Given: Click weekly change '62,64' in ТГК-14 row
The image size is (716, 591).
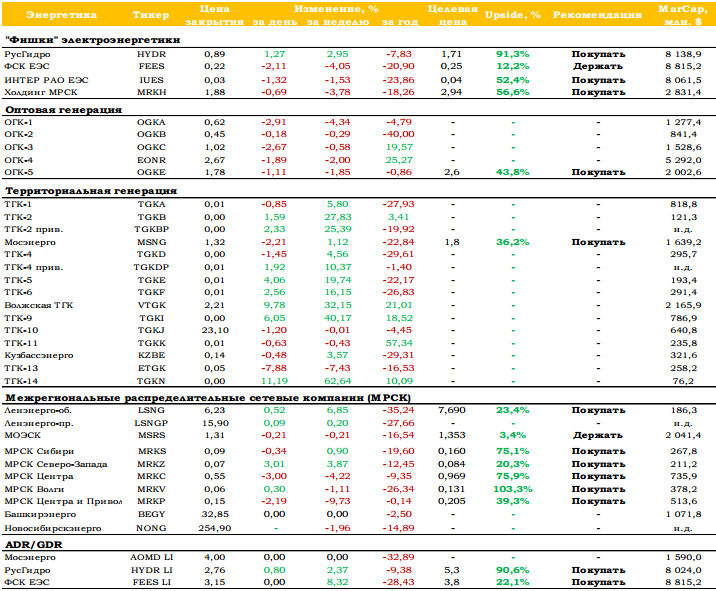Looking at the screenshot, I should [337, 381].
